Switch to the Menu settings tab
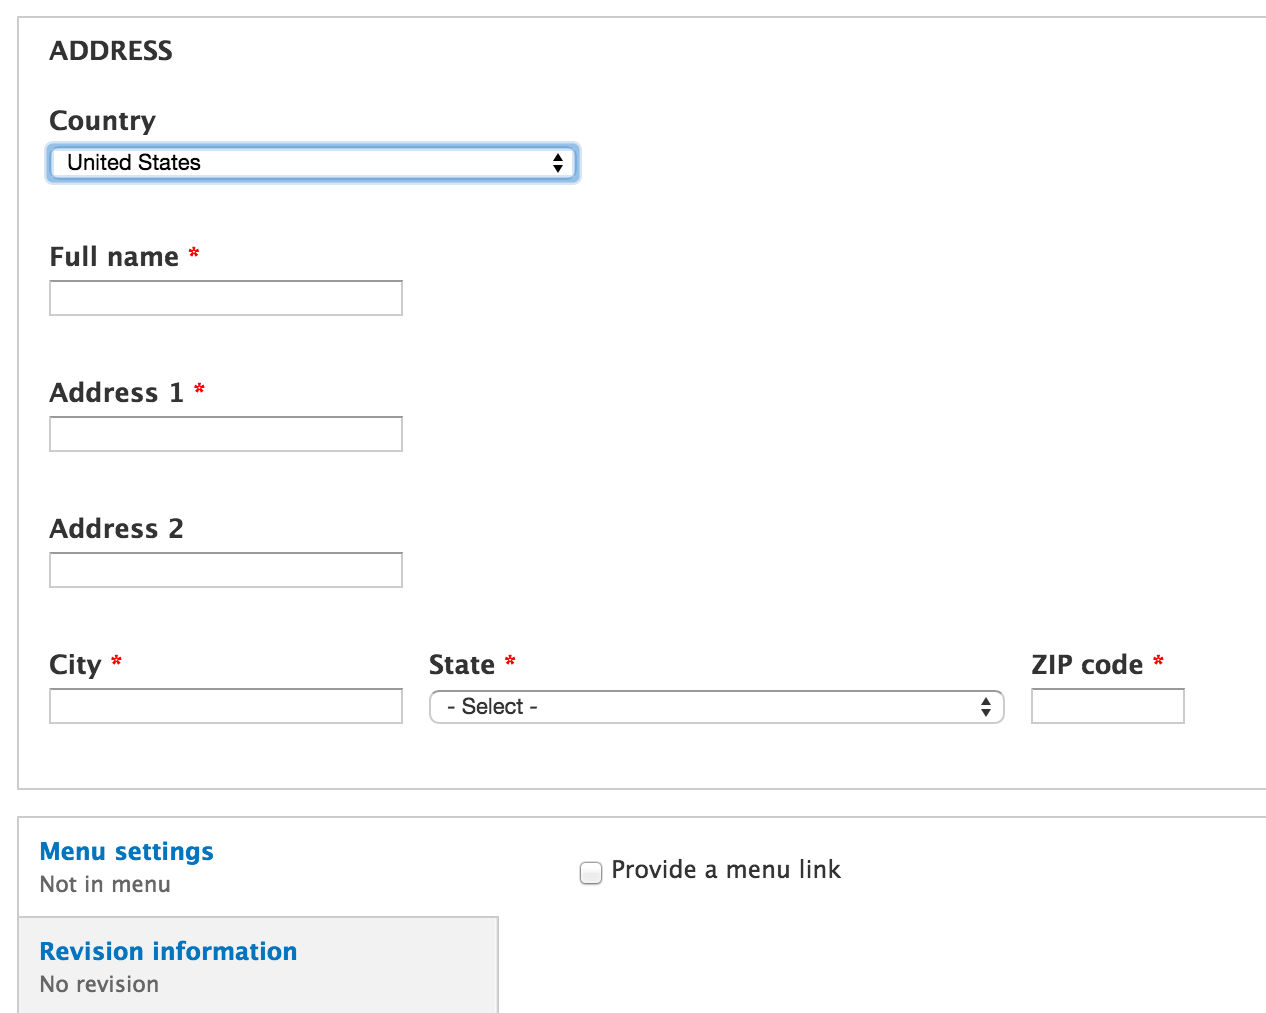Image resolution: width=1266 pixels, height=1013 pixels. pyautogui.click(x=126, y=851)
